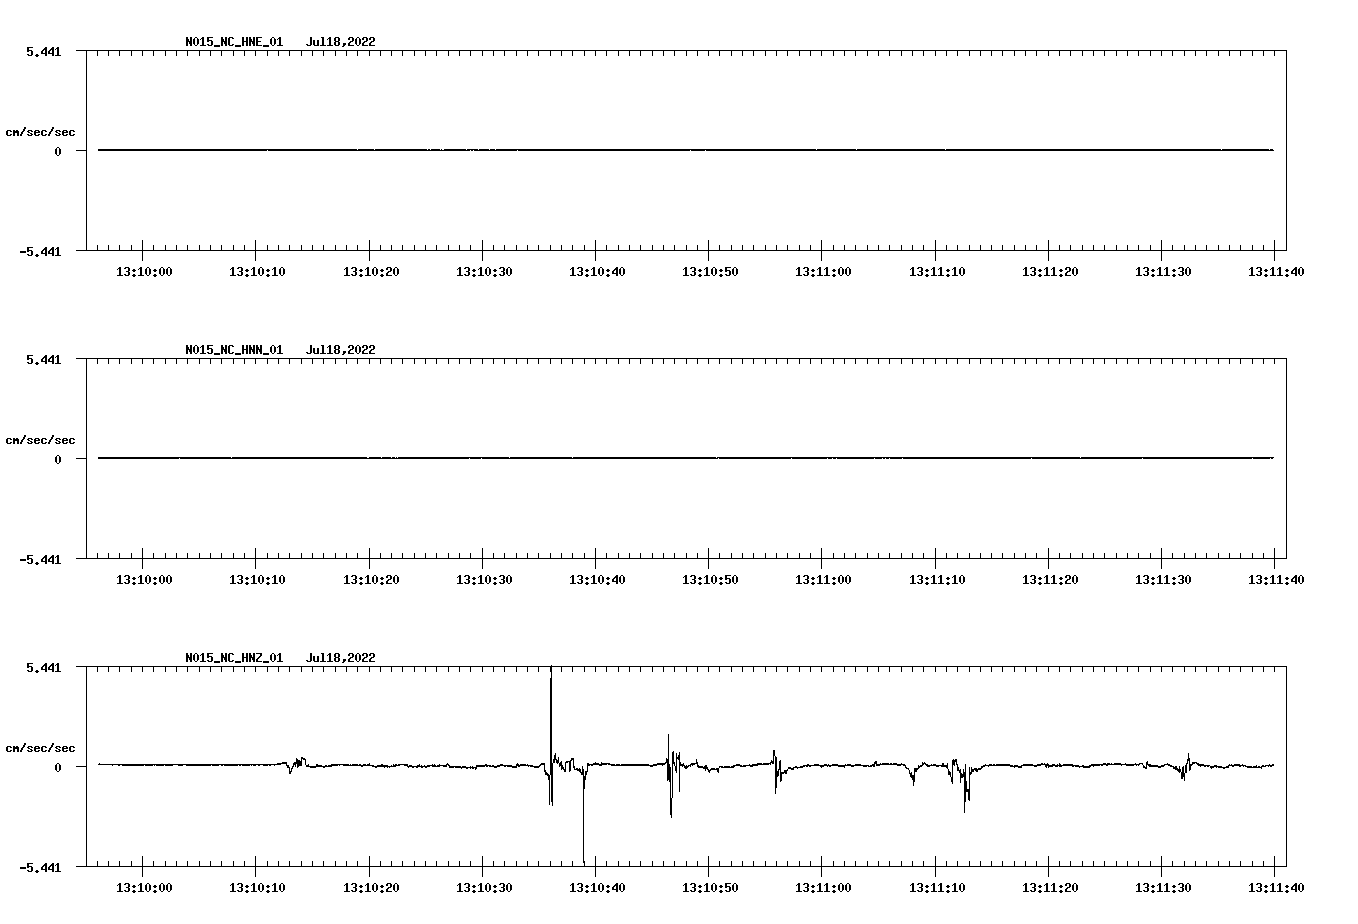Viewport: 1358px width, 924px height.
Task: Click the Jul18,2022 date on HNE plot
Action: click(x=341, y=42)
